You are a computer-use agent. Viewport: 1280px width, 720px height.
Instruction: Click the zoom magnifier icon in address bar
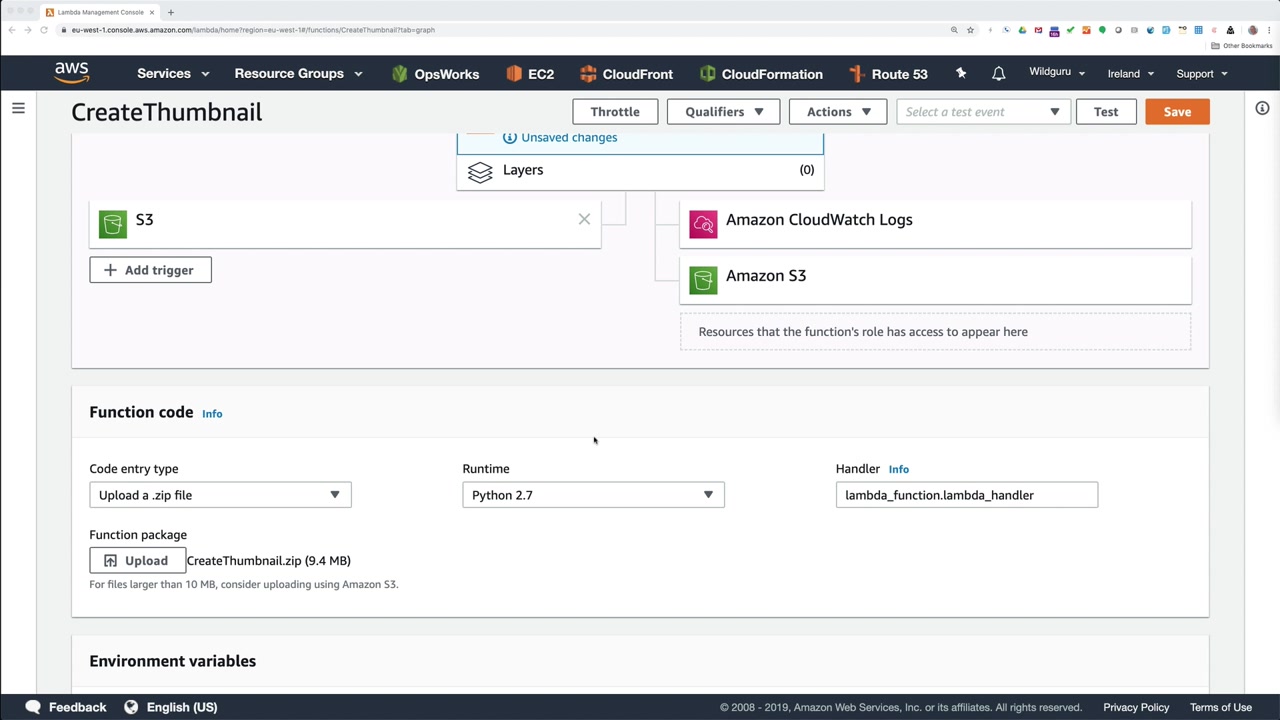click(954, 30)
